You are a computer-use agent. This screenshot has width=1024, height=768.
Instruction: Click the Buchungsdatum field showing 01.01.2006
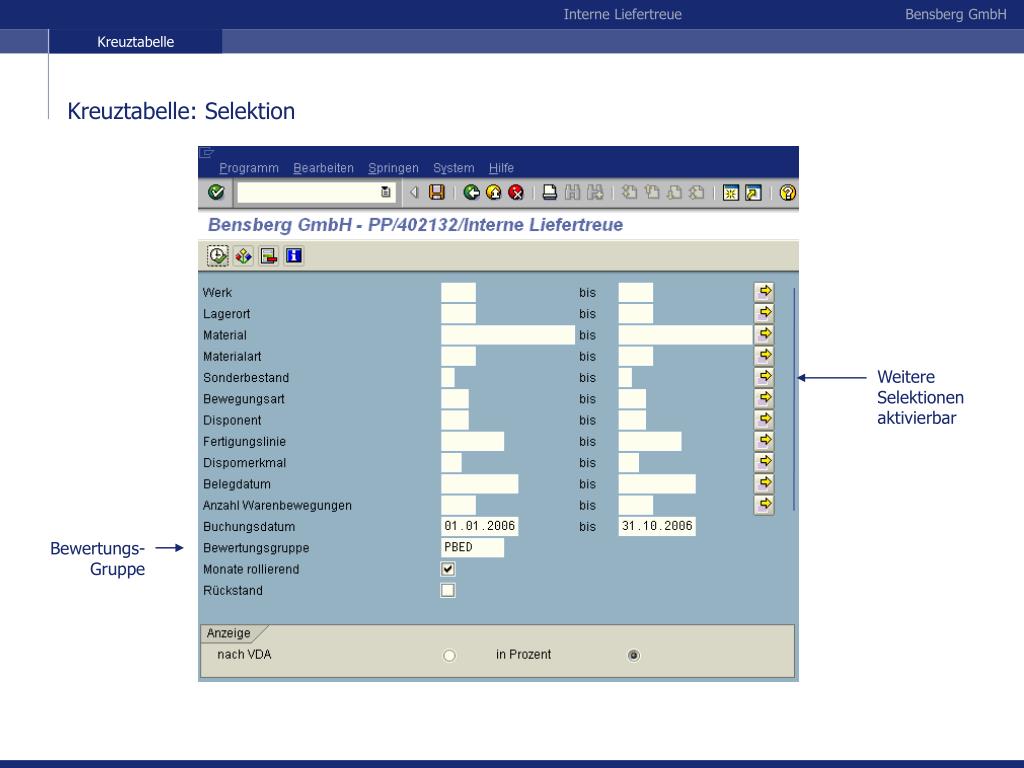tap(480, 526)
